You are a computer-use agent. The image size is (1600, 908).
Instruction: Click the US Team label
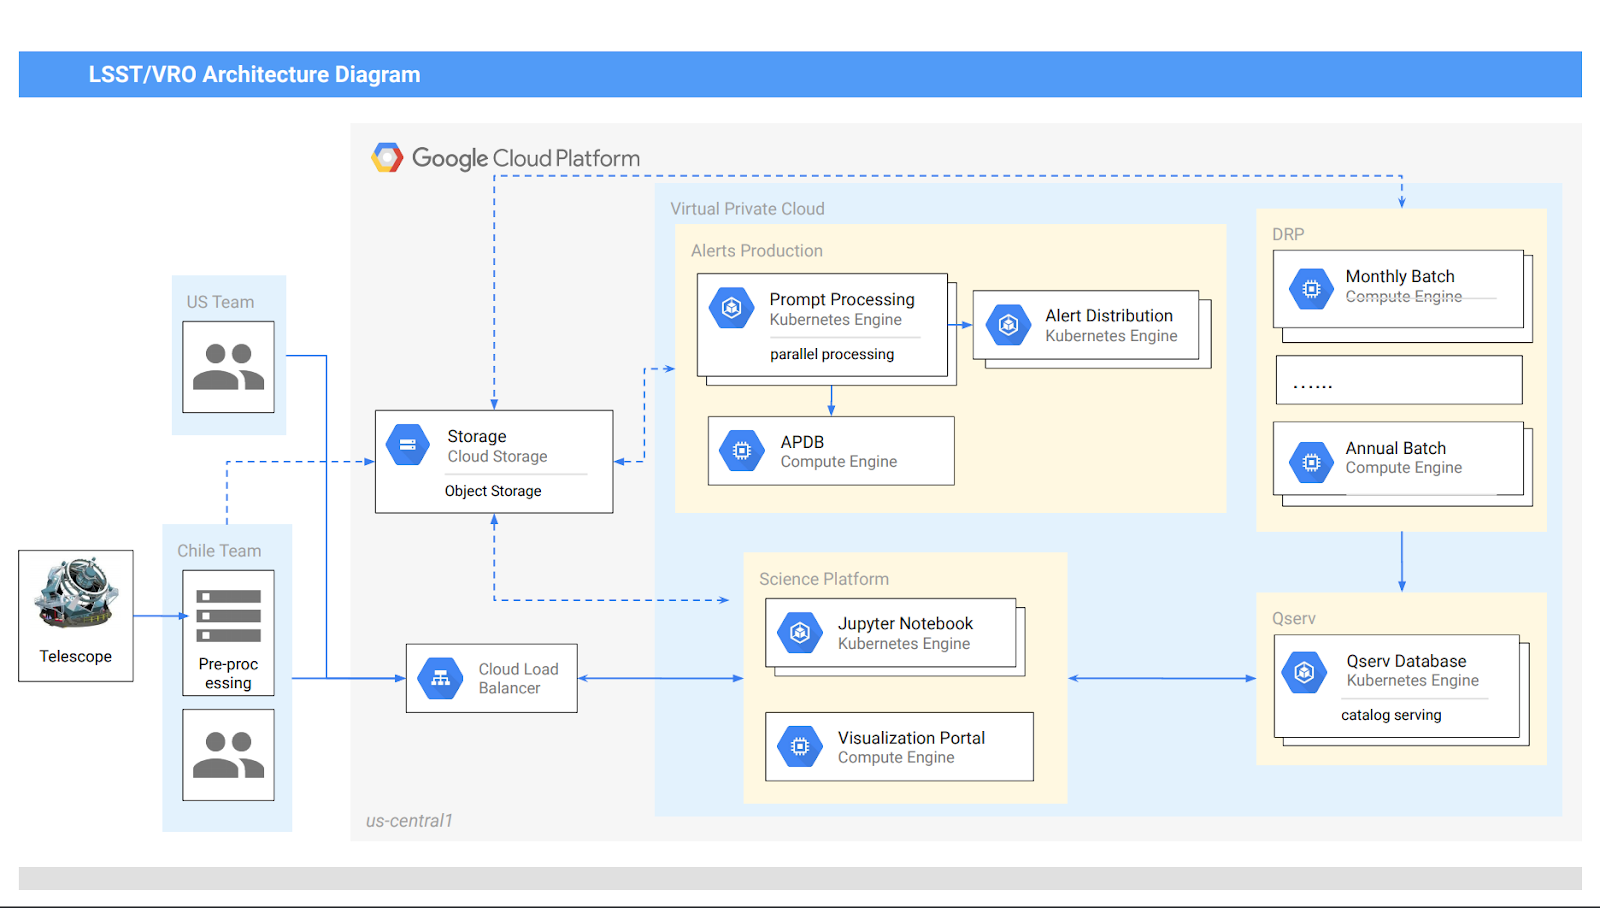coord(220,302)
